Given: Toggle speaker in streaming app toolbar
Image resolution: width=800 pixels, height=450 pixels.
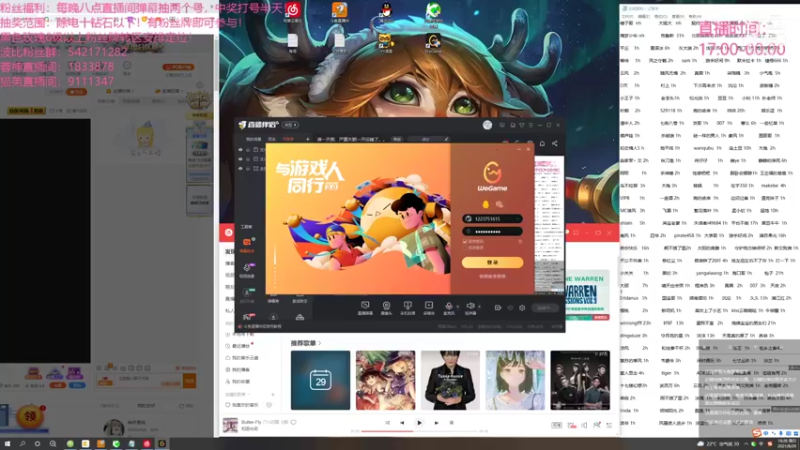Looking at the screenshot, I should (x=470, y=306).
